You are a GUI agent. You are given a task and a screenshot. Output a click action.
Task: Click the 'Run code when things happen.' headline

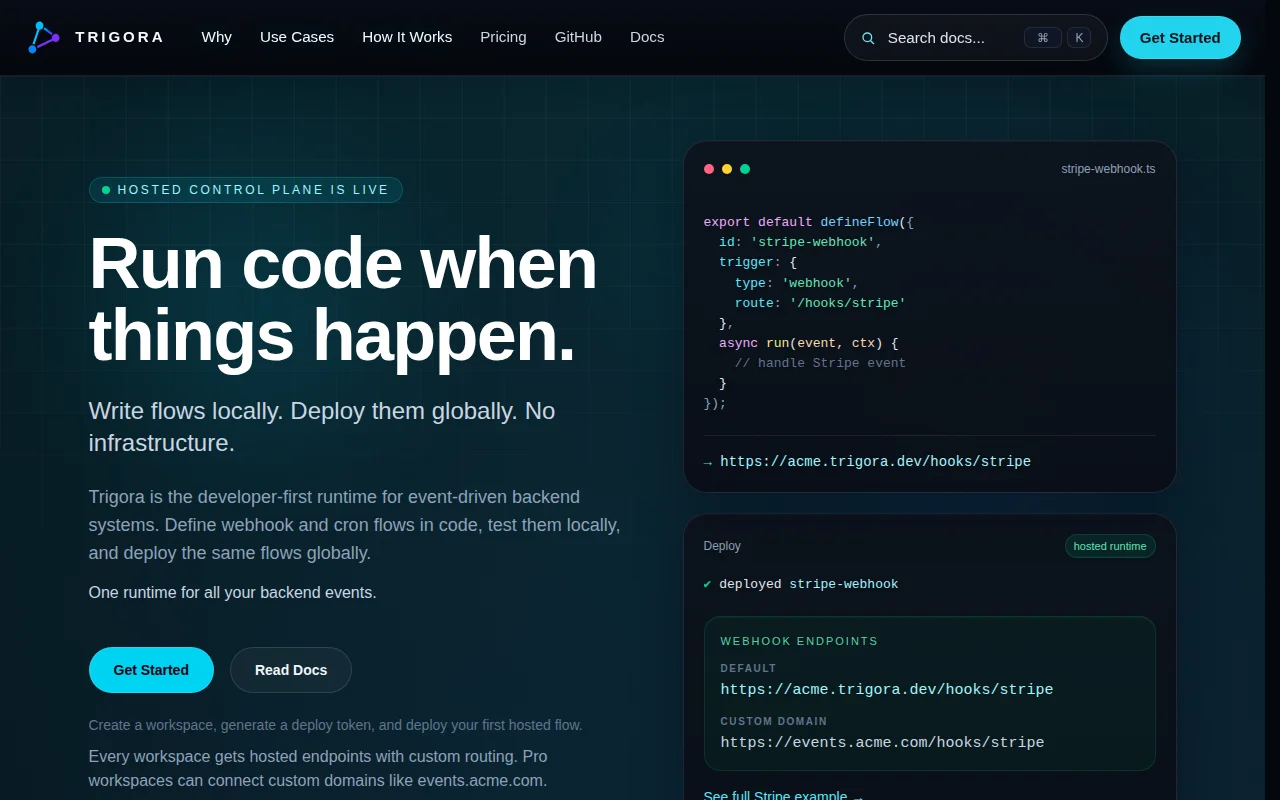pyautogui.click(x=343, y=299)
